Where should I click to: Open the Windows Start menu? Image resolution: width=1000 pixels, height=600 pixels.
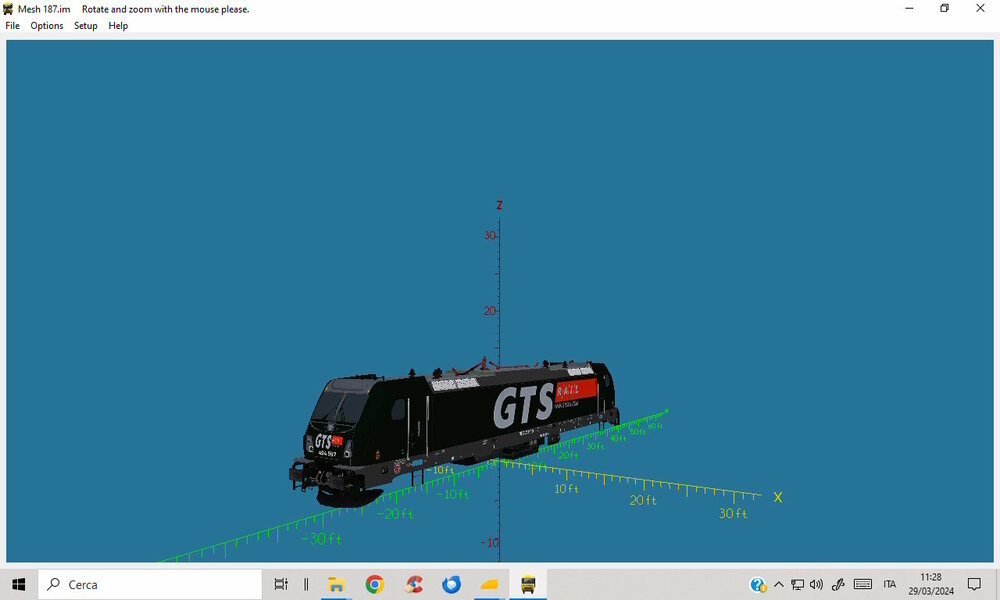[18, 584]
